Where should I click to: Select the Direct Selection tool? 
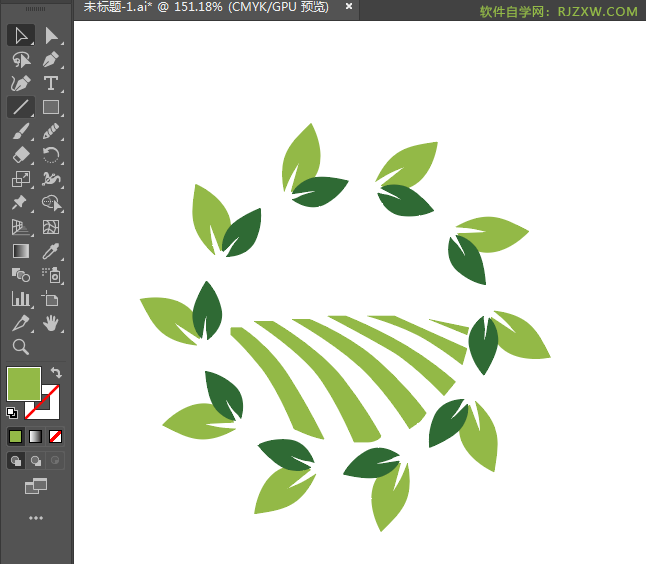click(51, 35)
